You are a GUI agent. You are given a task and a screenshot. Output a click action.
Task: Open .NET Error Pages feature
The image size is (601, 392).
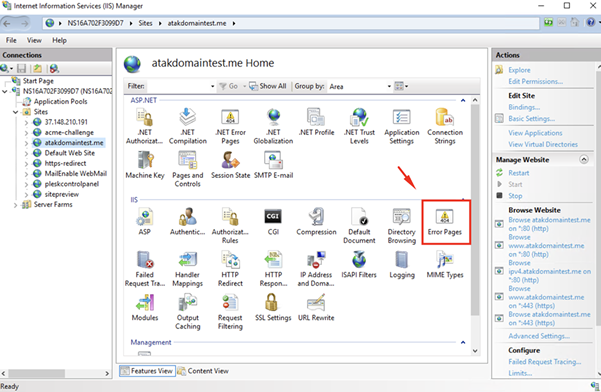point(230,126)
